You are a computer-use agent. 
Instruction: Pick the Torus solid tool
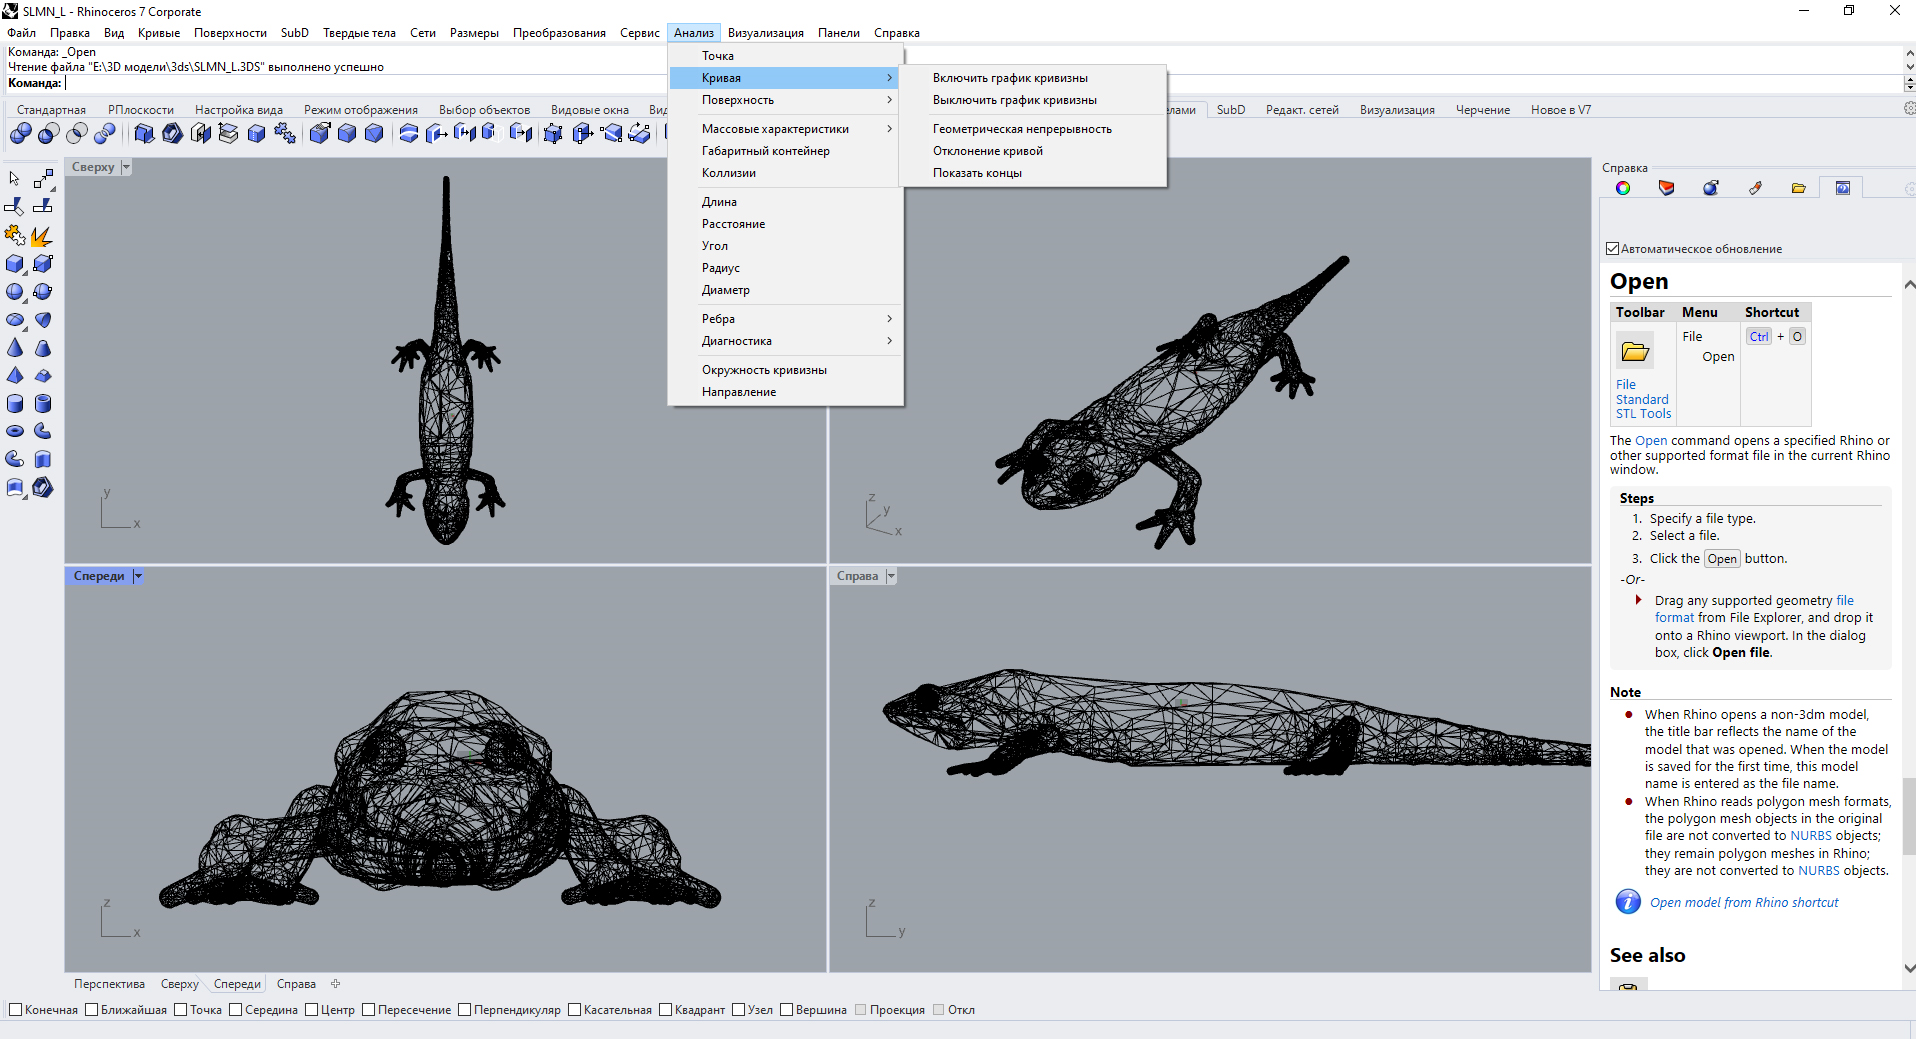pos(15,431)
